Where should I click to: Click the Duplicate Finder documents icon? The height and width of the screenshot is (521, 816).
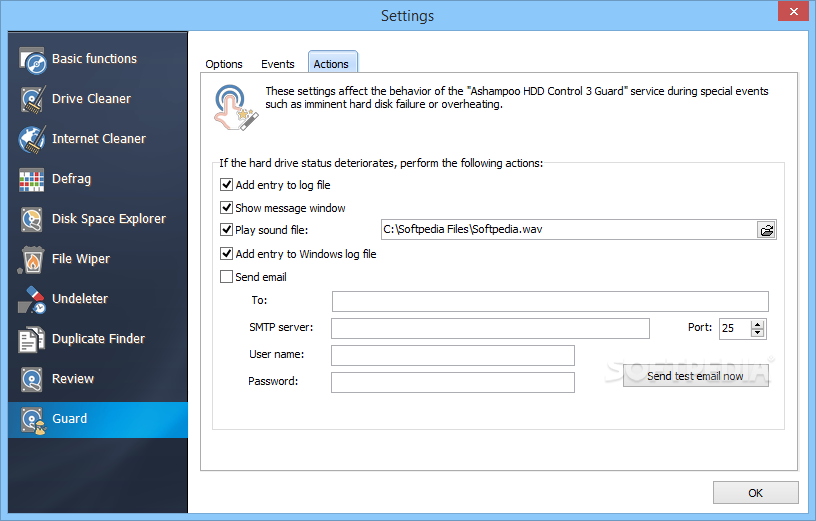pos(31,339)
